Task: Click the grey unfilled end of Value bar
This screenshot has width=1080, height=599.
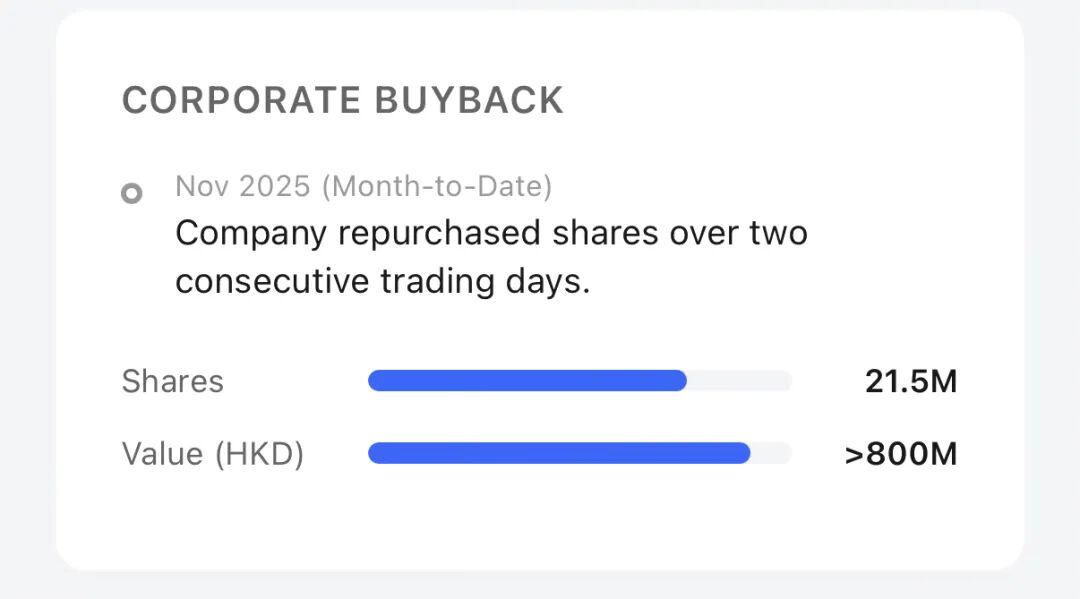Action: pyautogui.click(x=771, y=454)
